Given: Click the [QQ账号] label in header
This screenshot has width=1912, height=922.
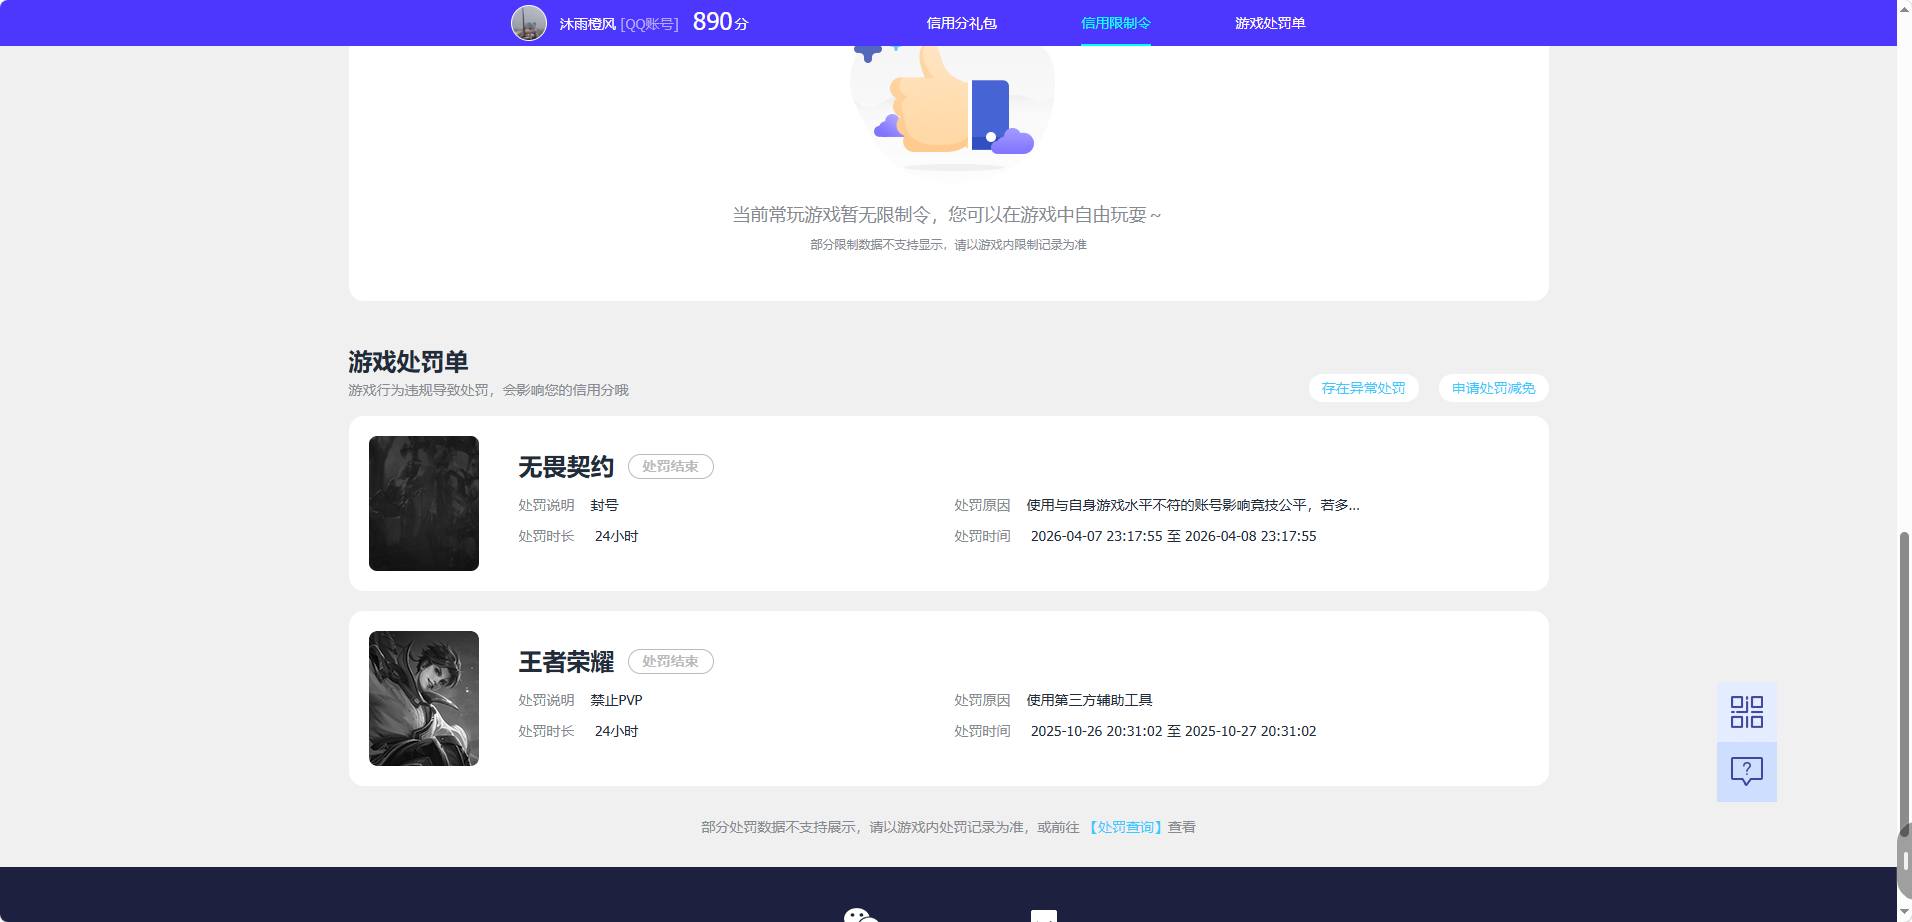Looking at the screenshot, I should (649, 23).
